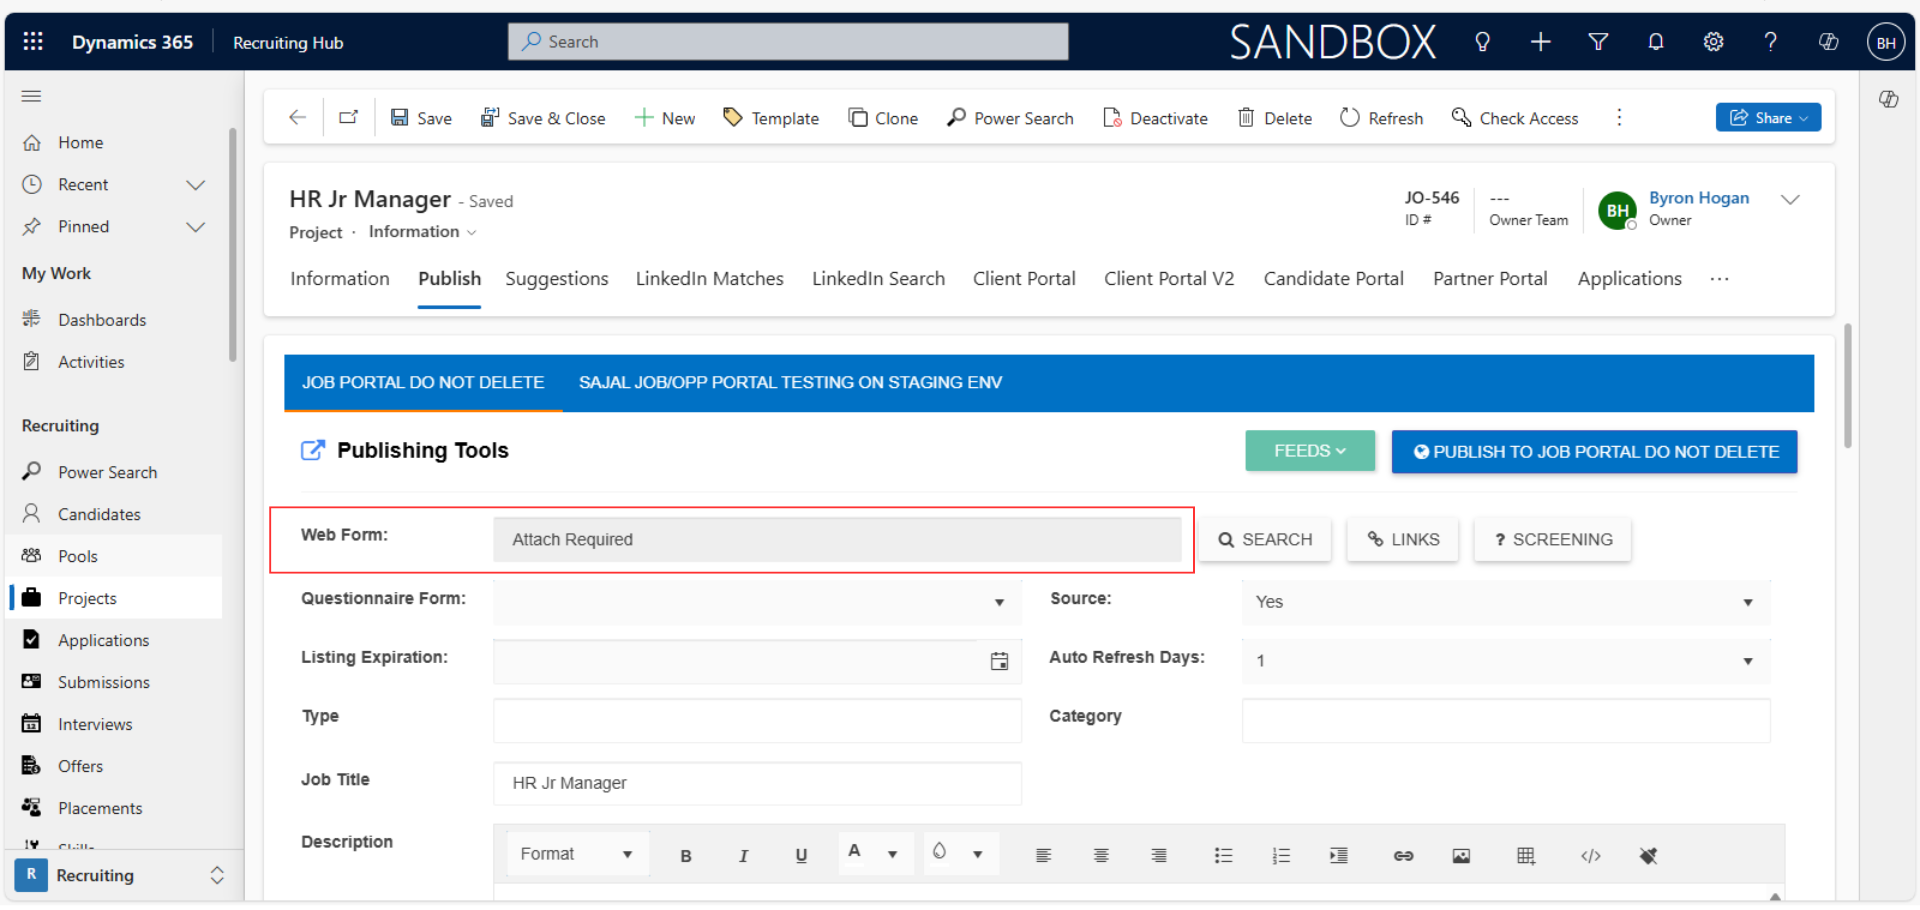Click the italic formatting icon
This screenshot has height=910, width=1920.
(743, 856)
